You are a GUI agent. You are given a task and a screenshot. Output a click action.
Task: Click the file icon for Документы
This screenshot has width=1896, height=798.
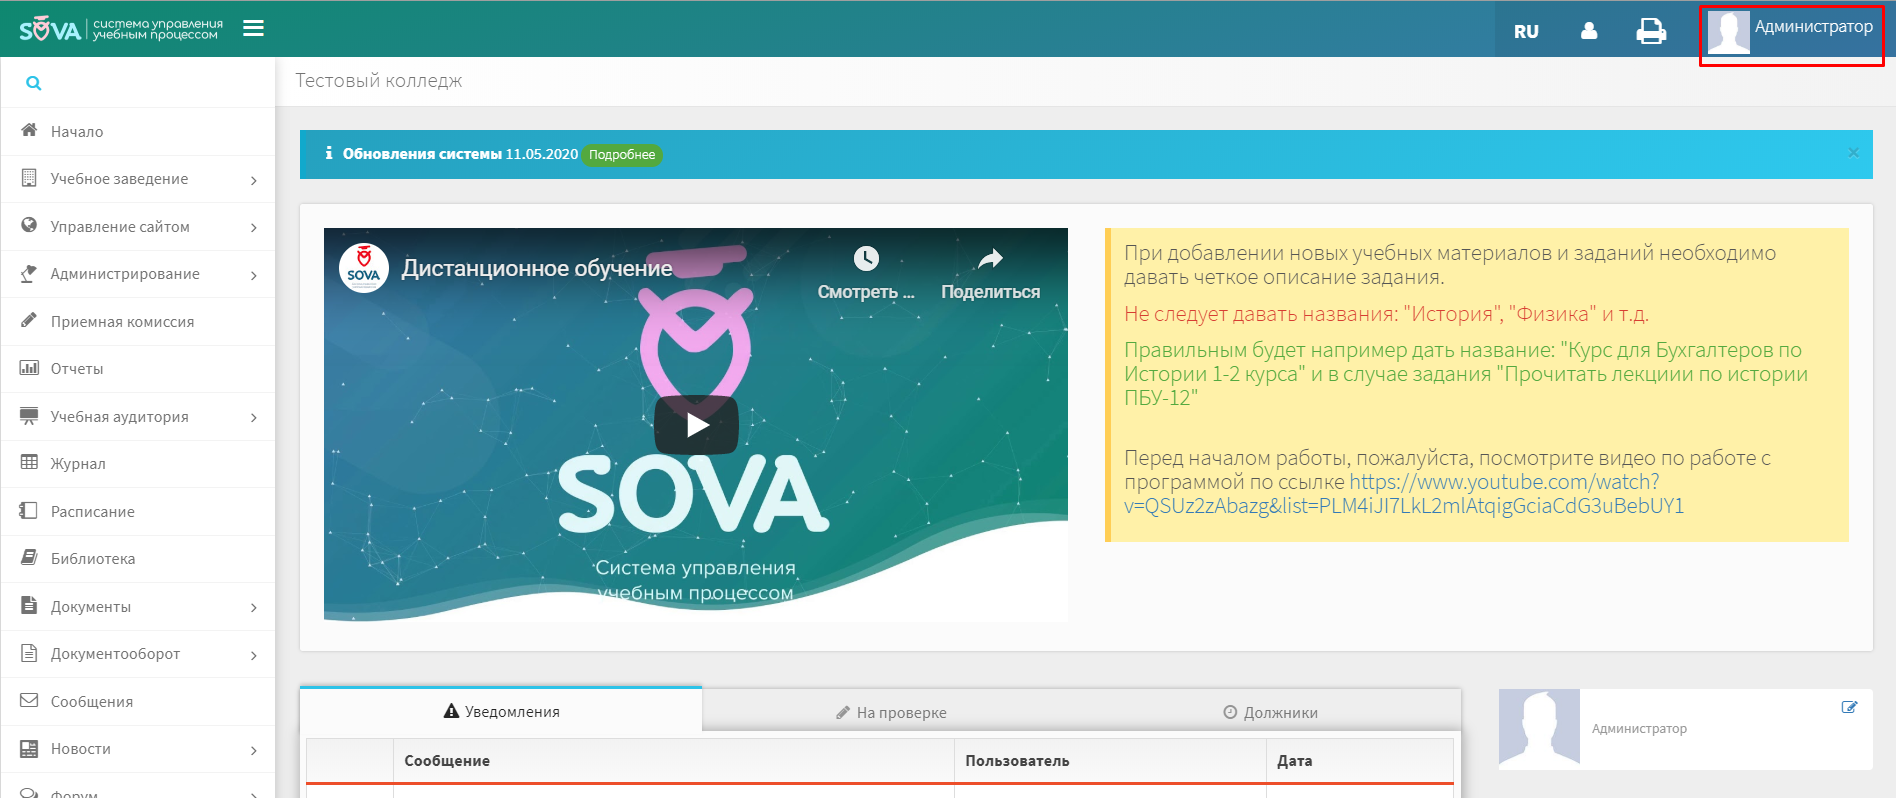(29, 605)
